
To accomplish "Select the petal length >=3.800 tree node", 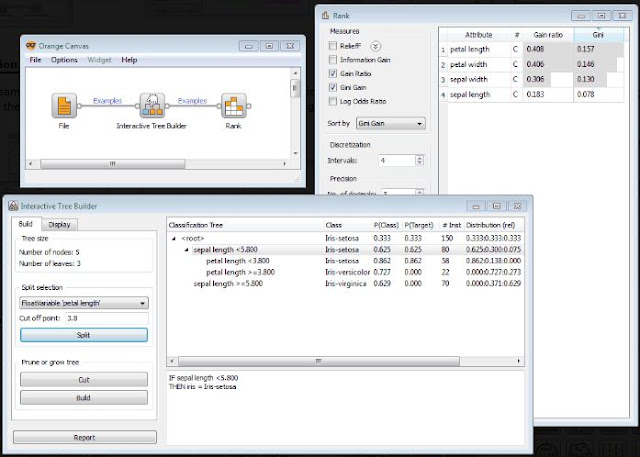I will tap(240, 272).
